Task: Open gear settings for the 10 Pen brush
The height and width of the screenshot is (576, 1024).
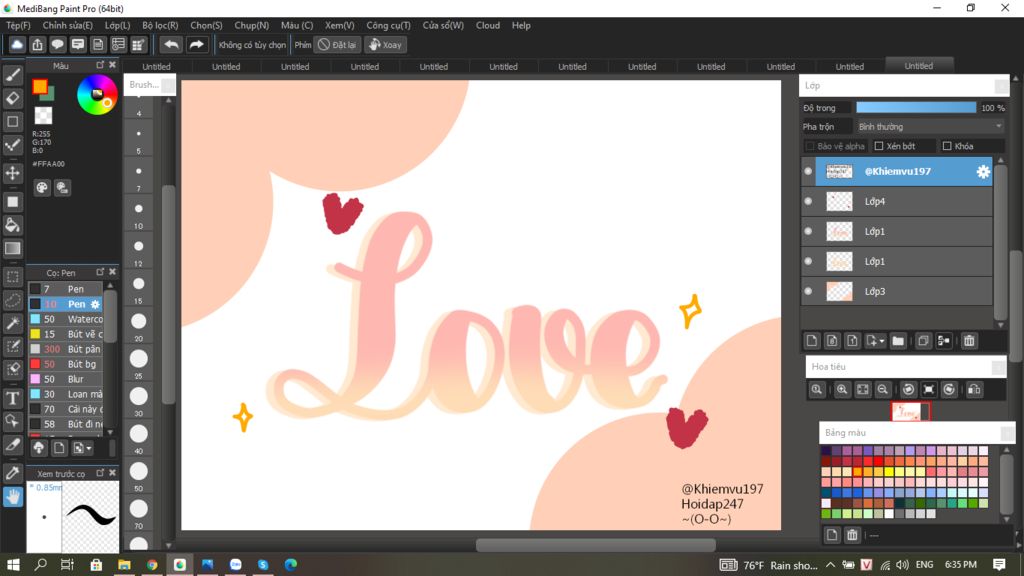Action: [x=95, y=304]
